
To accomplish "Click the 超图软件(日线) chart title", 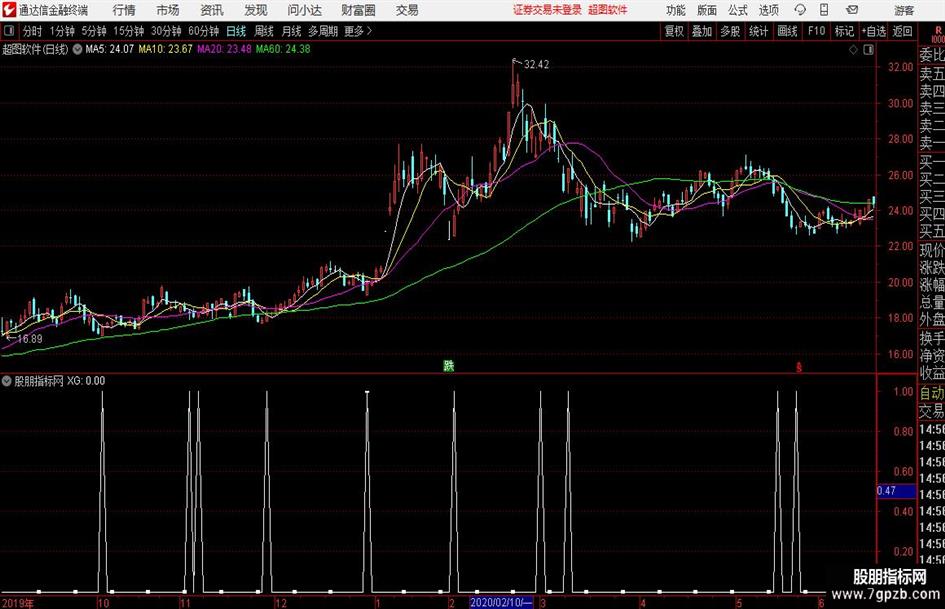I will tap(35, 49).
